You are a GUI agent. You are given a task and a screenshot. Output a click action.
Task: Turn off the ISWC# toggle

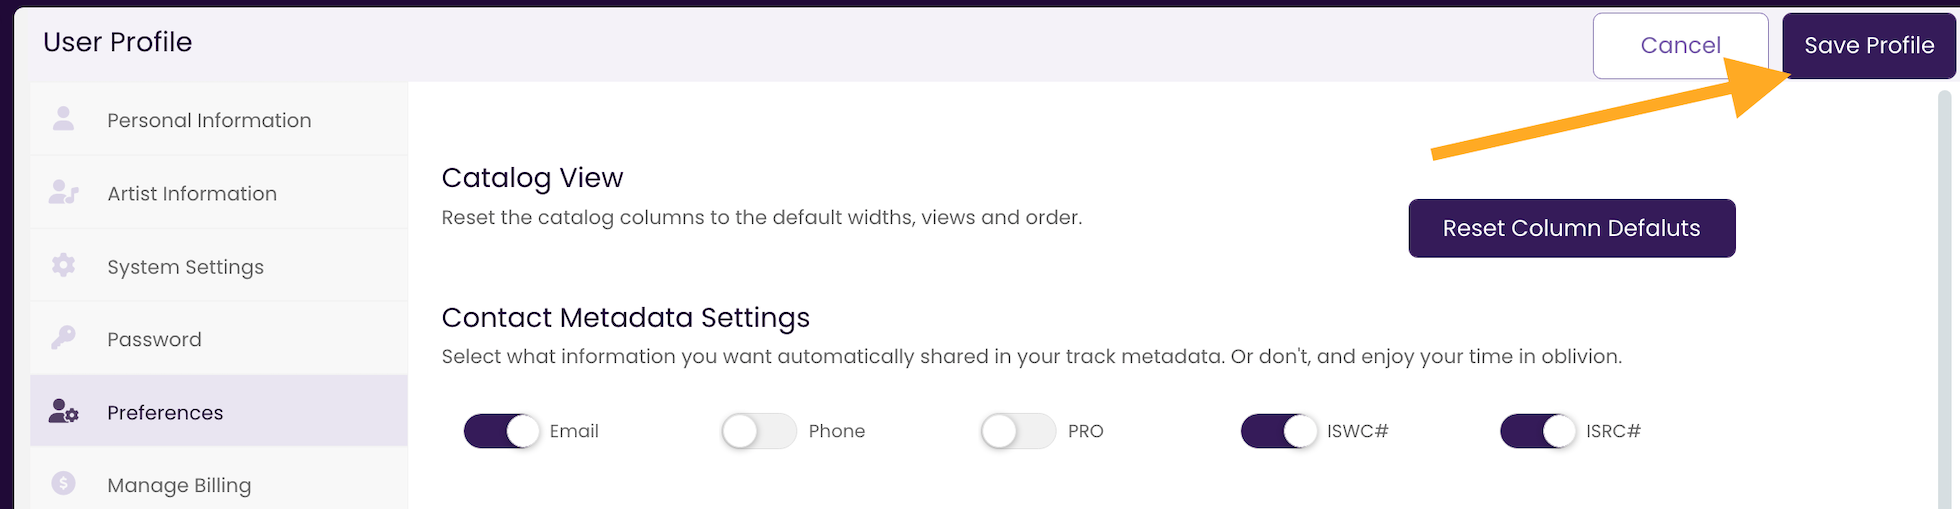[x=1279, y=431]
